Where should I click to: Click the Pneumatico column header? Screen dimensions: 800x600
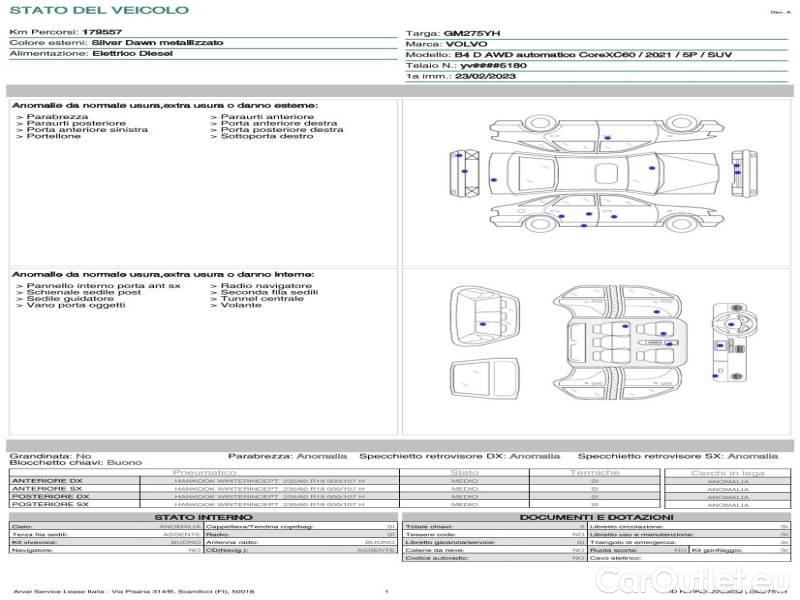(x=204, y=472)
